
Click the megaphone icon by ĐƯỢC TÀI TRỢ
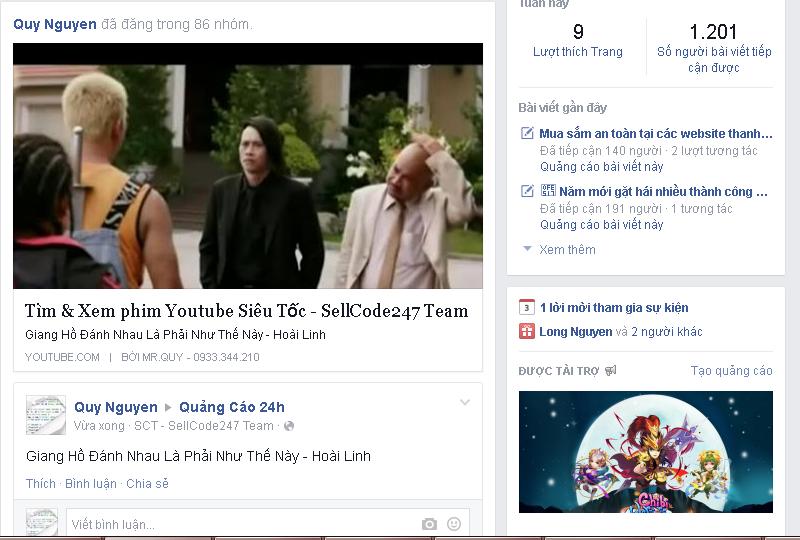(x=610, y=371)
